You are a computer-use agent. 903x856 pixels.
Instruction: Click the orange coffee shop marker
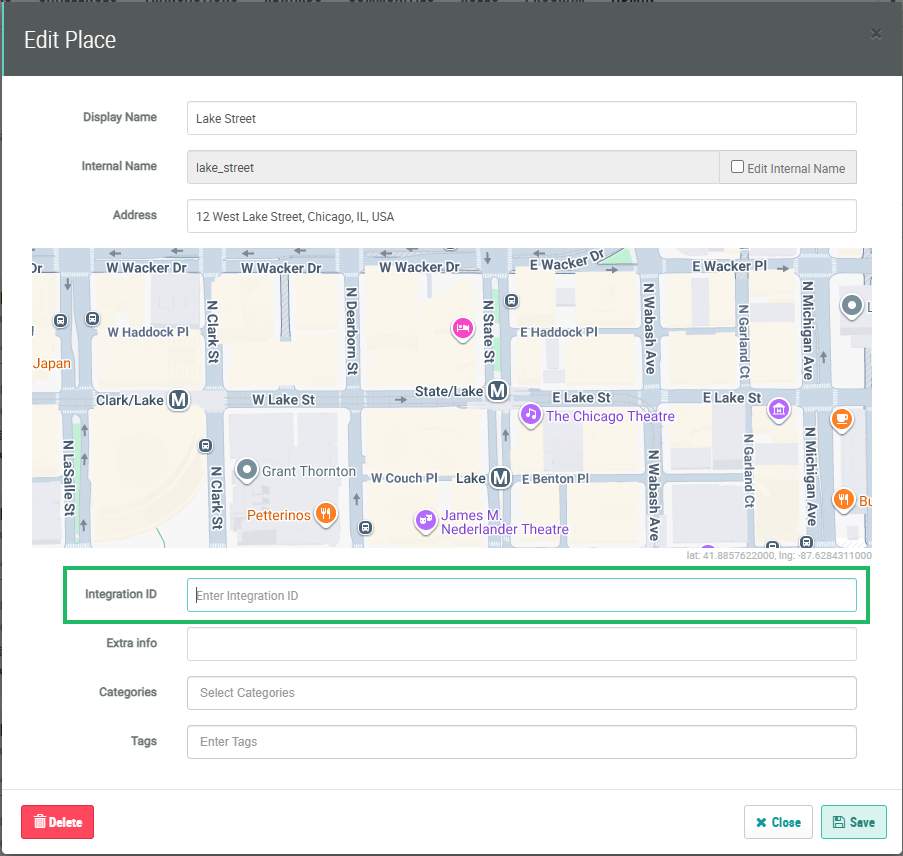(842, 418)
